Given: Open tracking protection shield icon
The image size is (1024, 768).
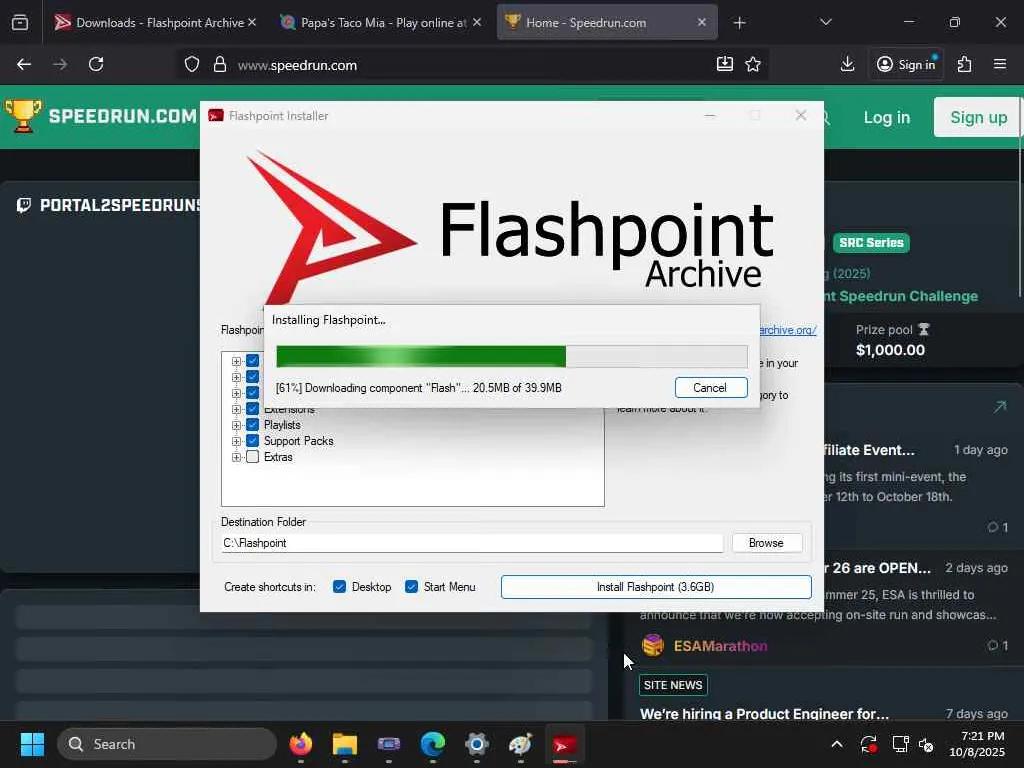Looking at the screenshot, I should [191, 64].
